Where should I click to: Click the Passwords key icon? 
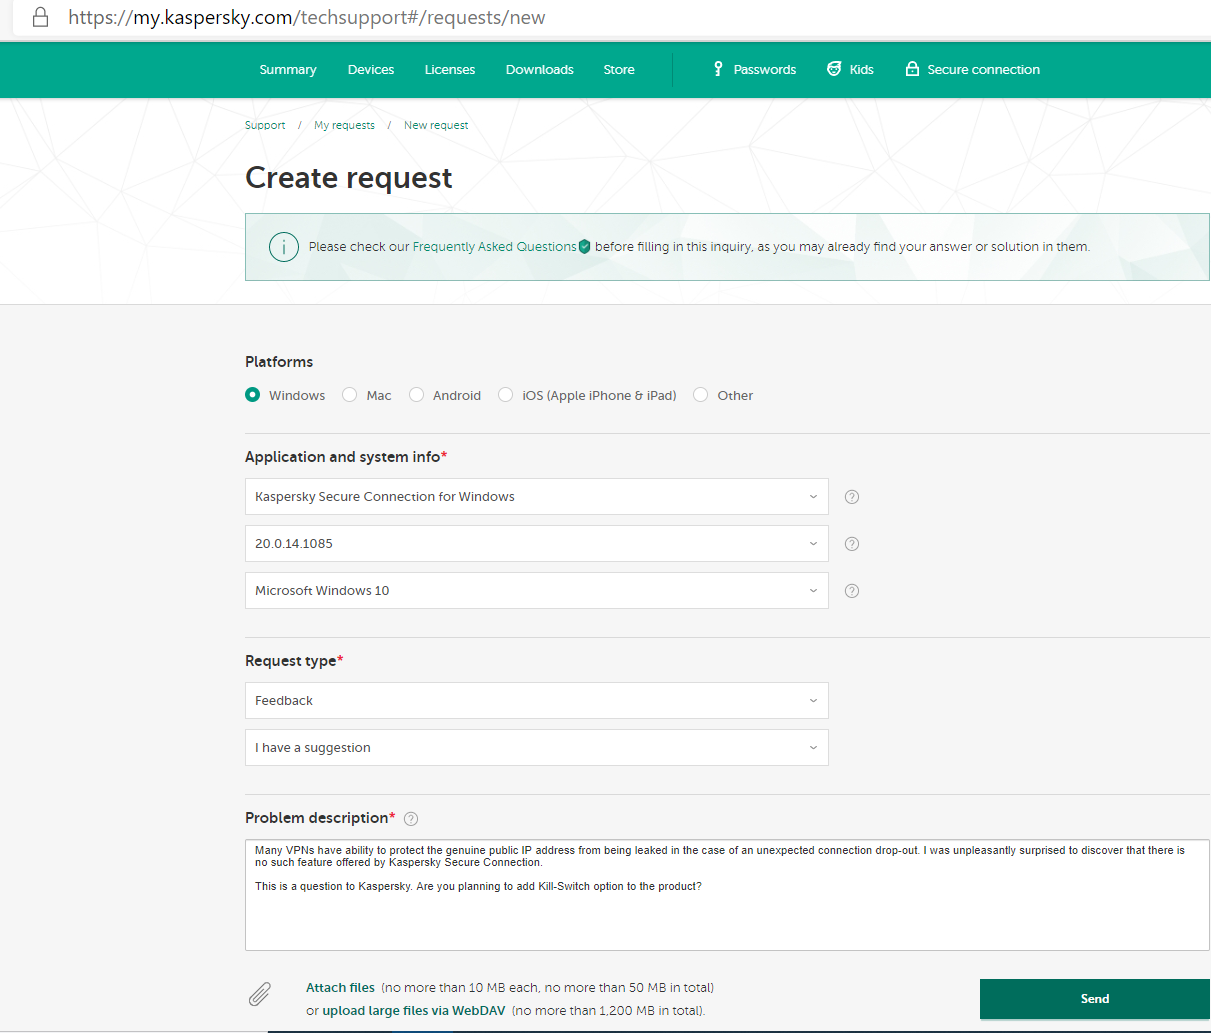(x=718, y=69)
